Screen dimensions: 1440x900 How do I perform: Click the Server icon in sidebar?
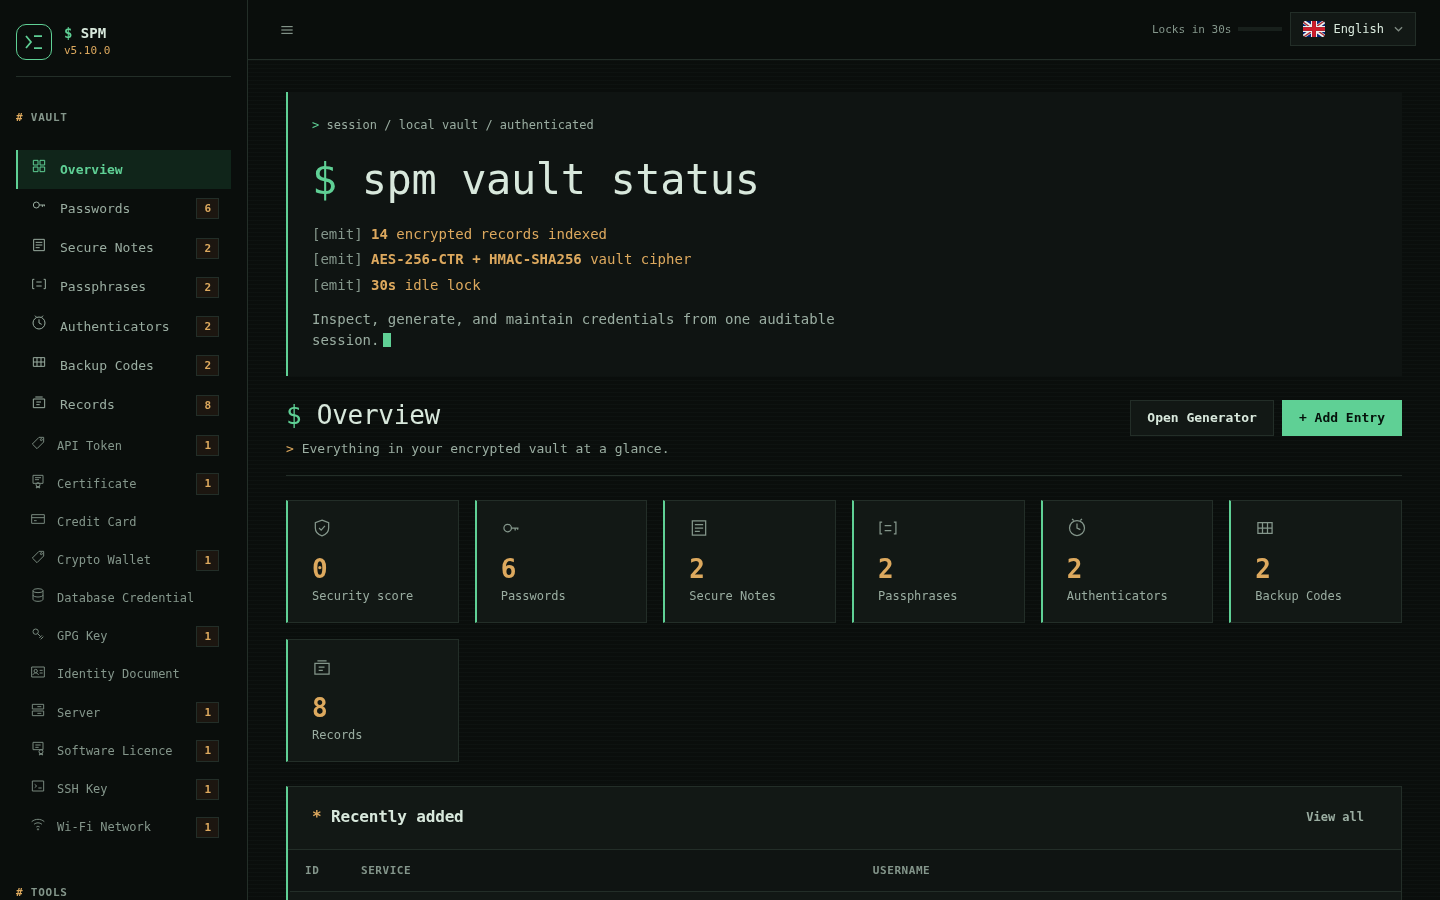tap(38, 710)
